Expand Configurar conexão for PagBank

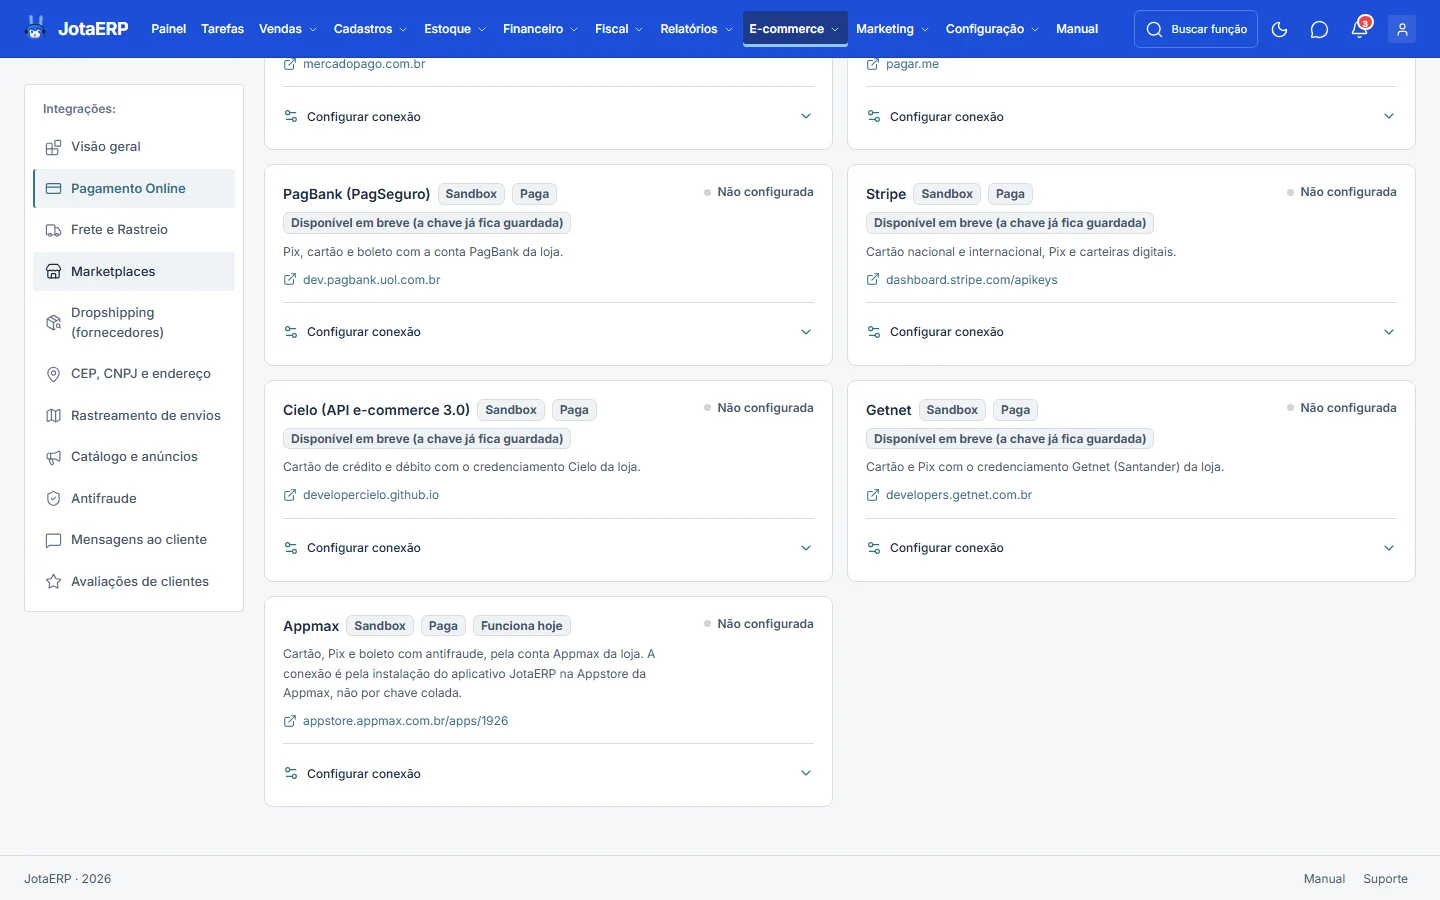548,332
